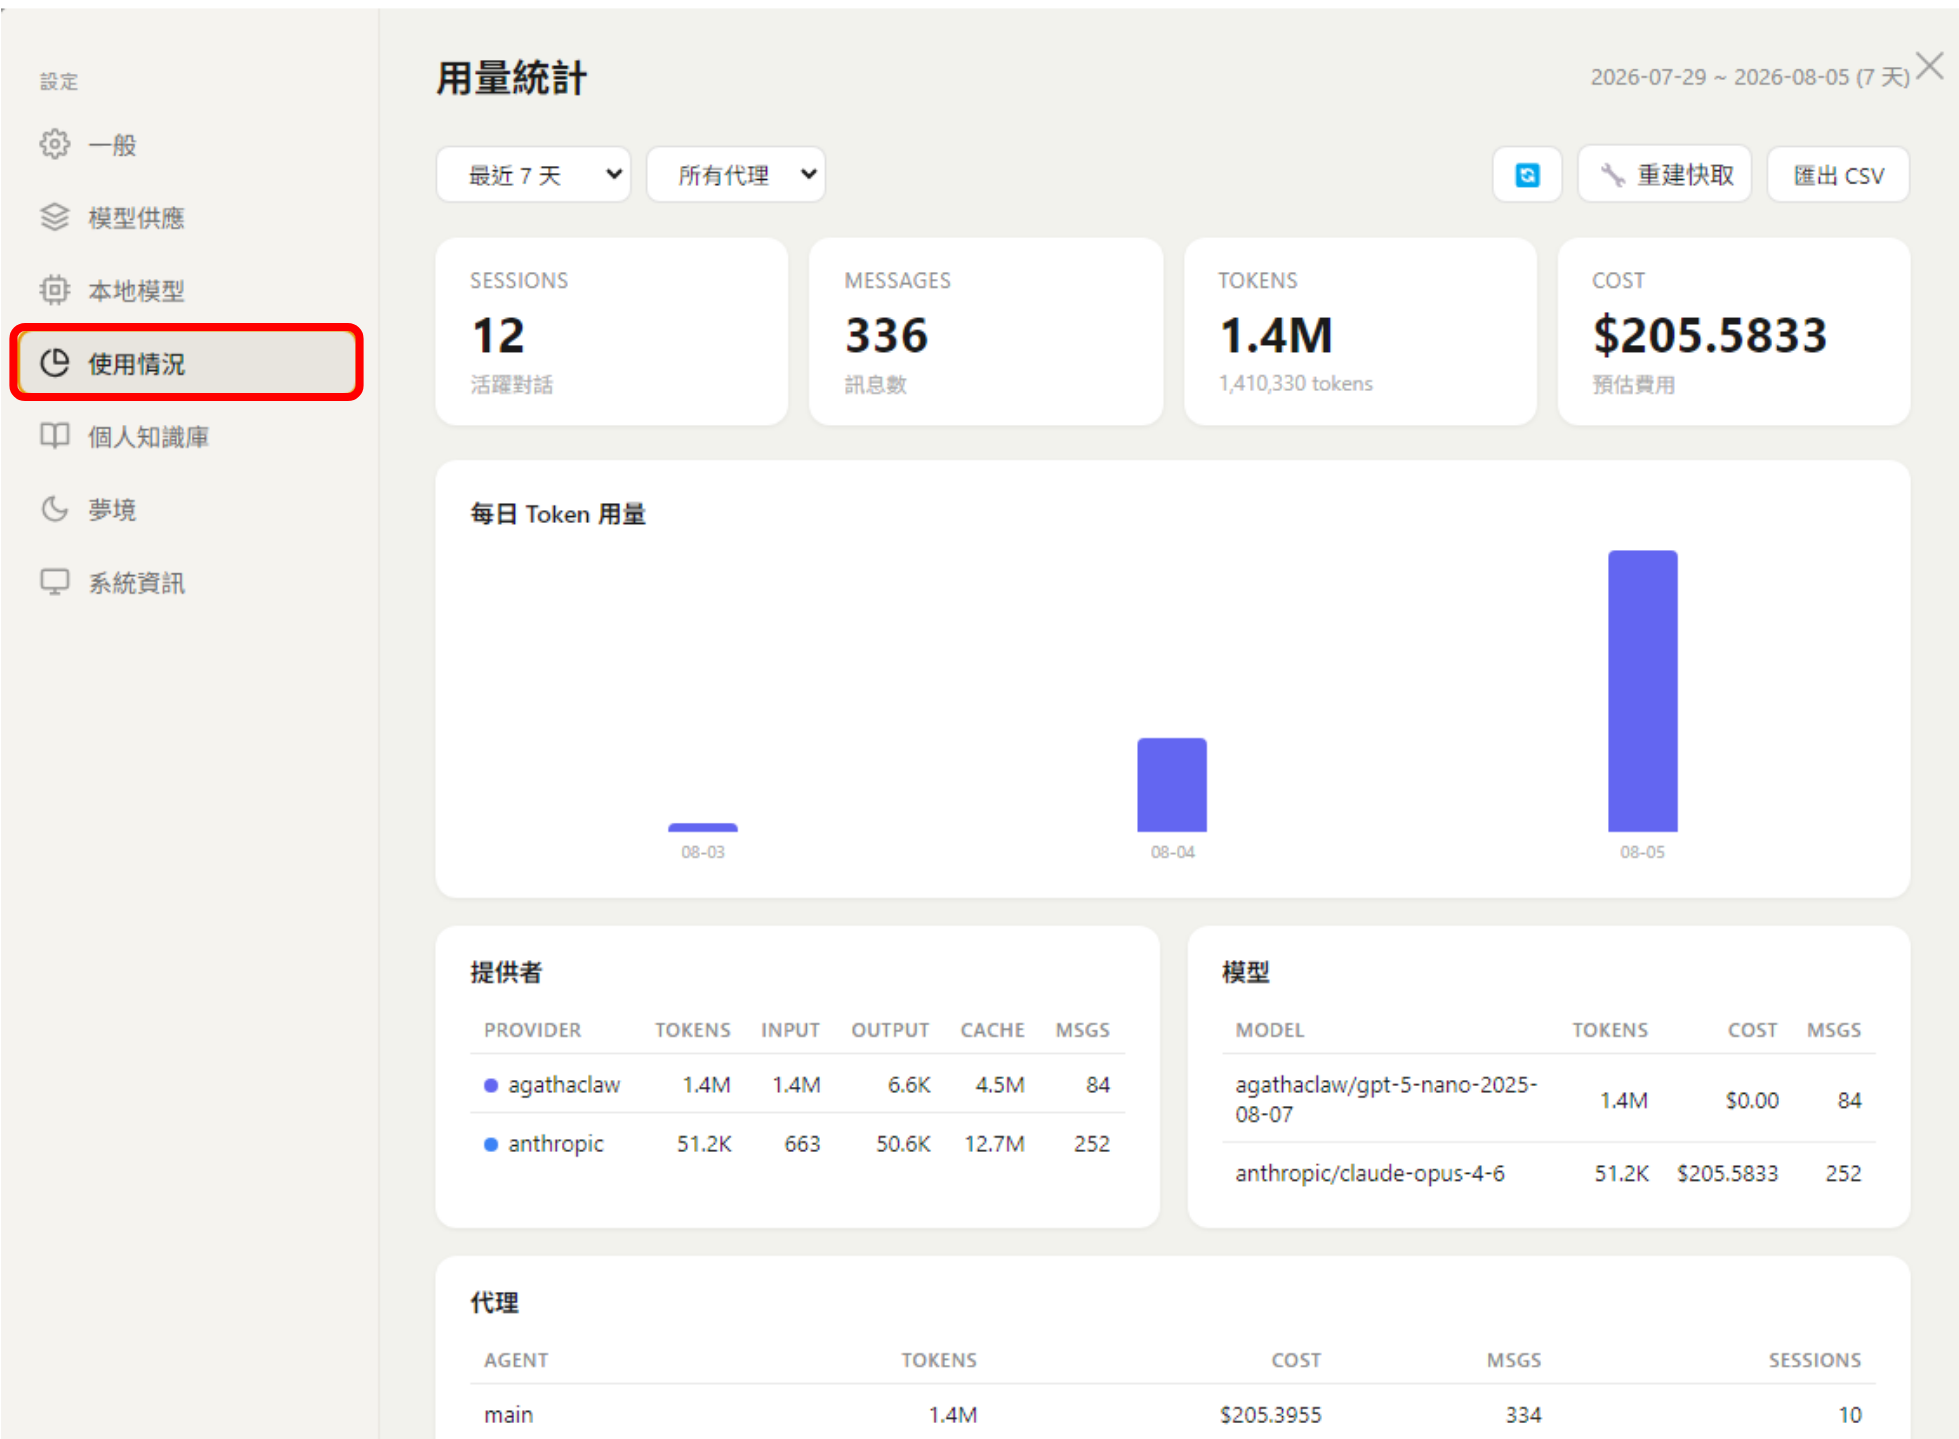Click the 12.7M cache value
Image resolution: width=1959 pixels, height=1439 pixels.
(x=994, y=1144)
